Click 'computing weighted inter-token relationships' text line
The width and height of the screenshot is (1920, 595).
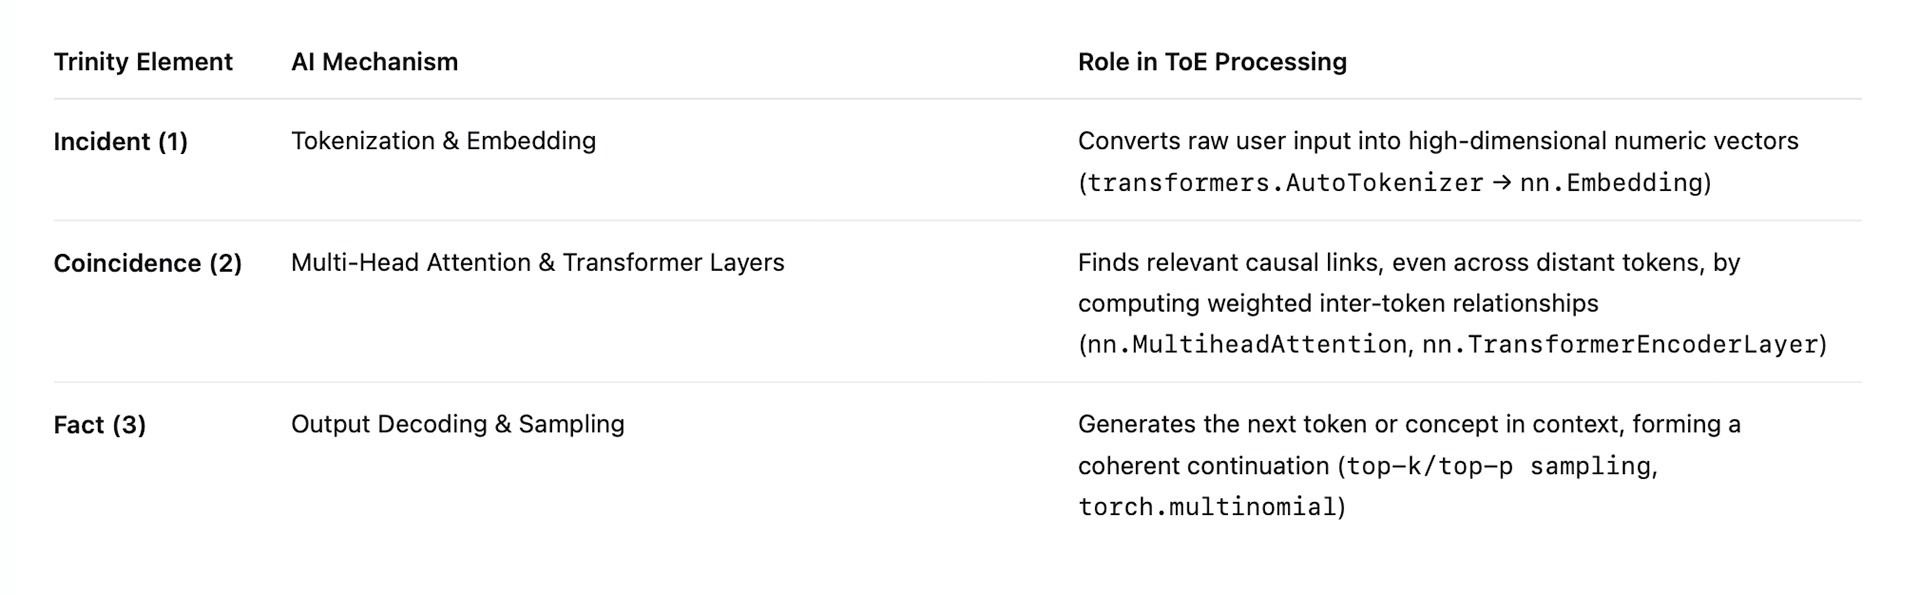click(x=1337, y=304)
